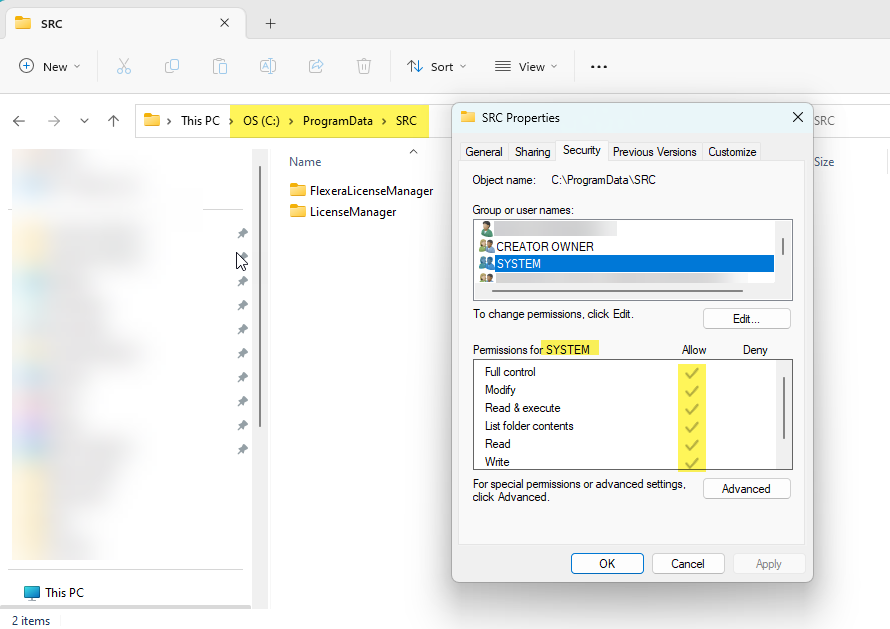Click the Rename icon in toolbar
Image resolution: width=890 pixels, height=629 pixels.
point(268,66)
